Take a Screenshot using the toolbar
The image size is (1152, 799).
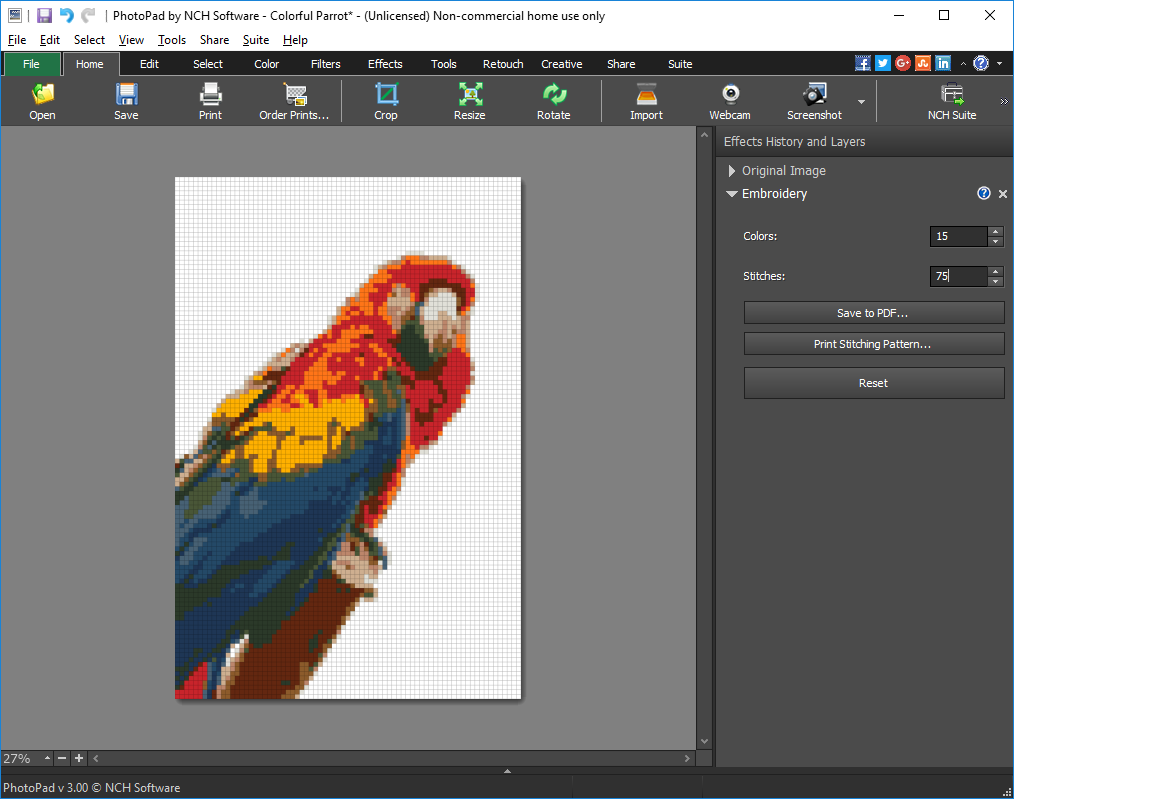coord(813,100)
